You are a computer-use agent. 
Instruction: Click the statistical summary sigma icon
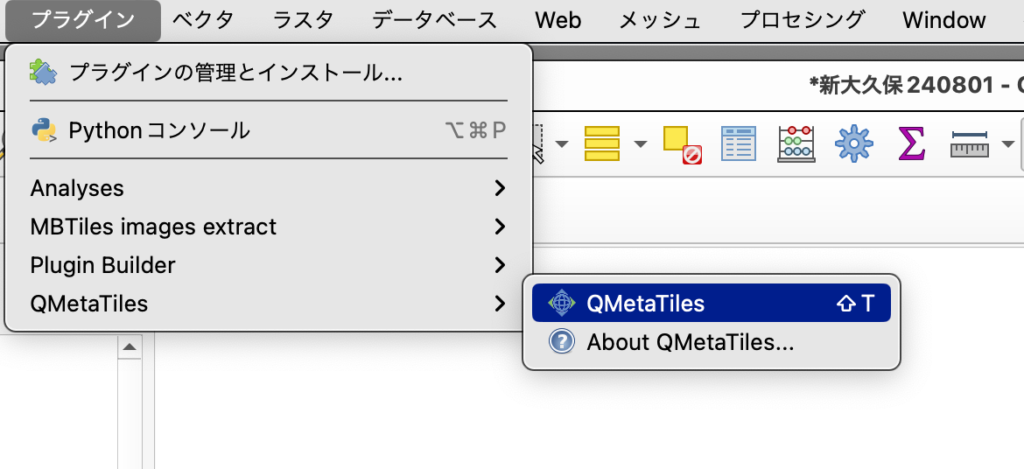pos(911,144)
